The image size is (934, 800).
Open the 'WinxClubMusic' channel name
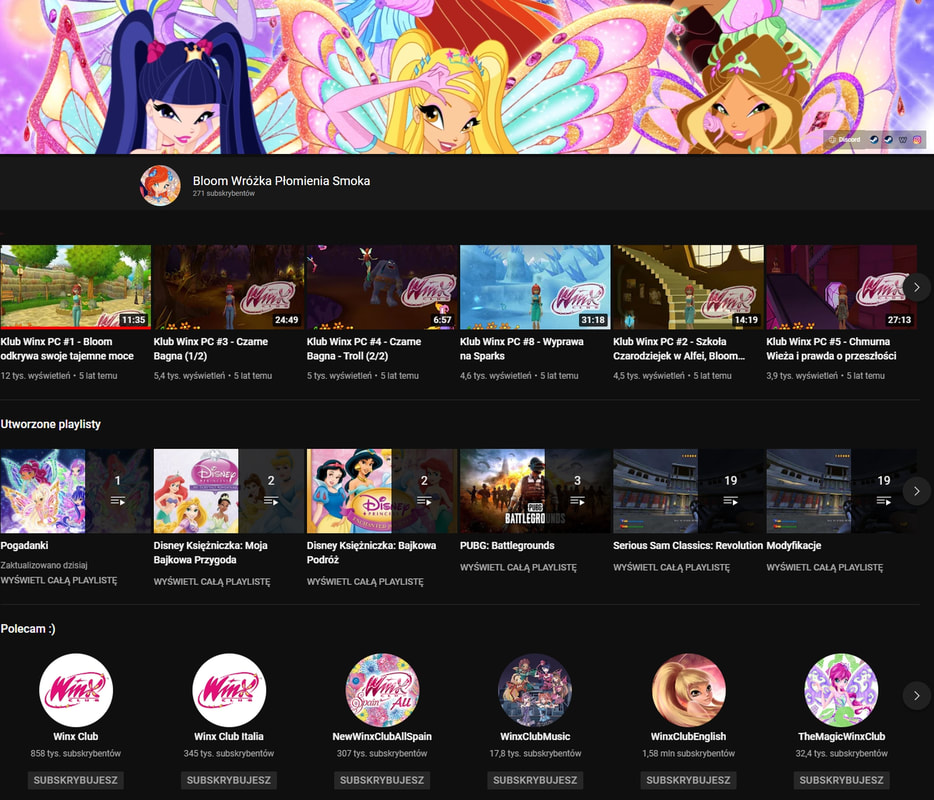(x=535, y=736)
